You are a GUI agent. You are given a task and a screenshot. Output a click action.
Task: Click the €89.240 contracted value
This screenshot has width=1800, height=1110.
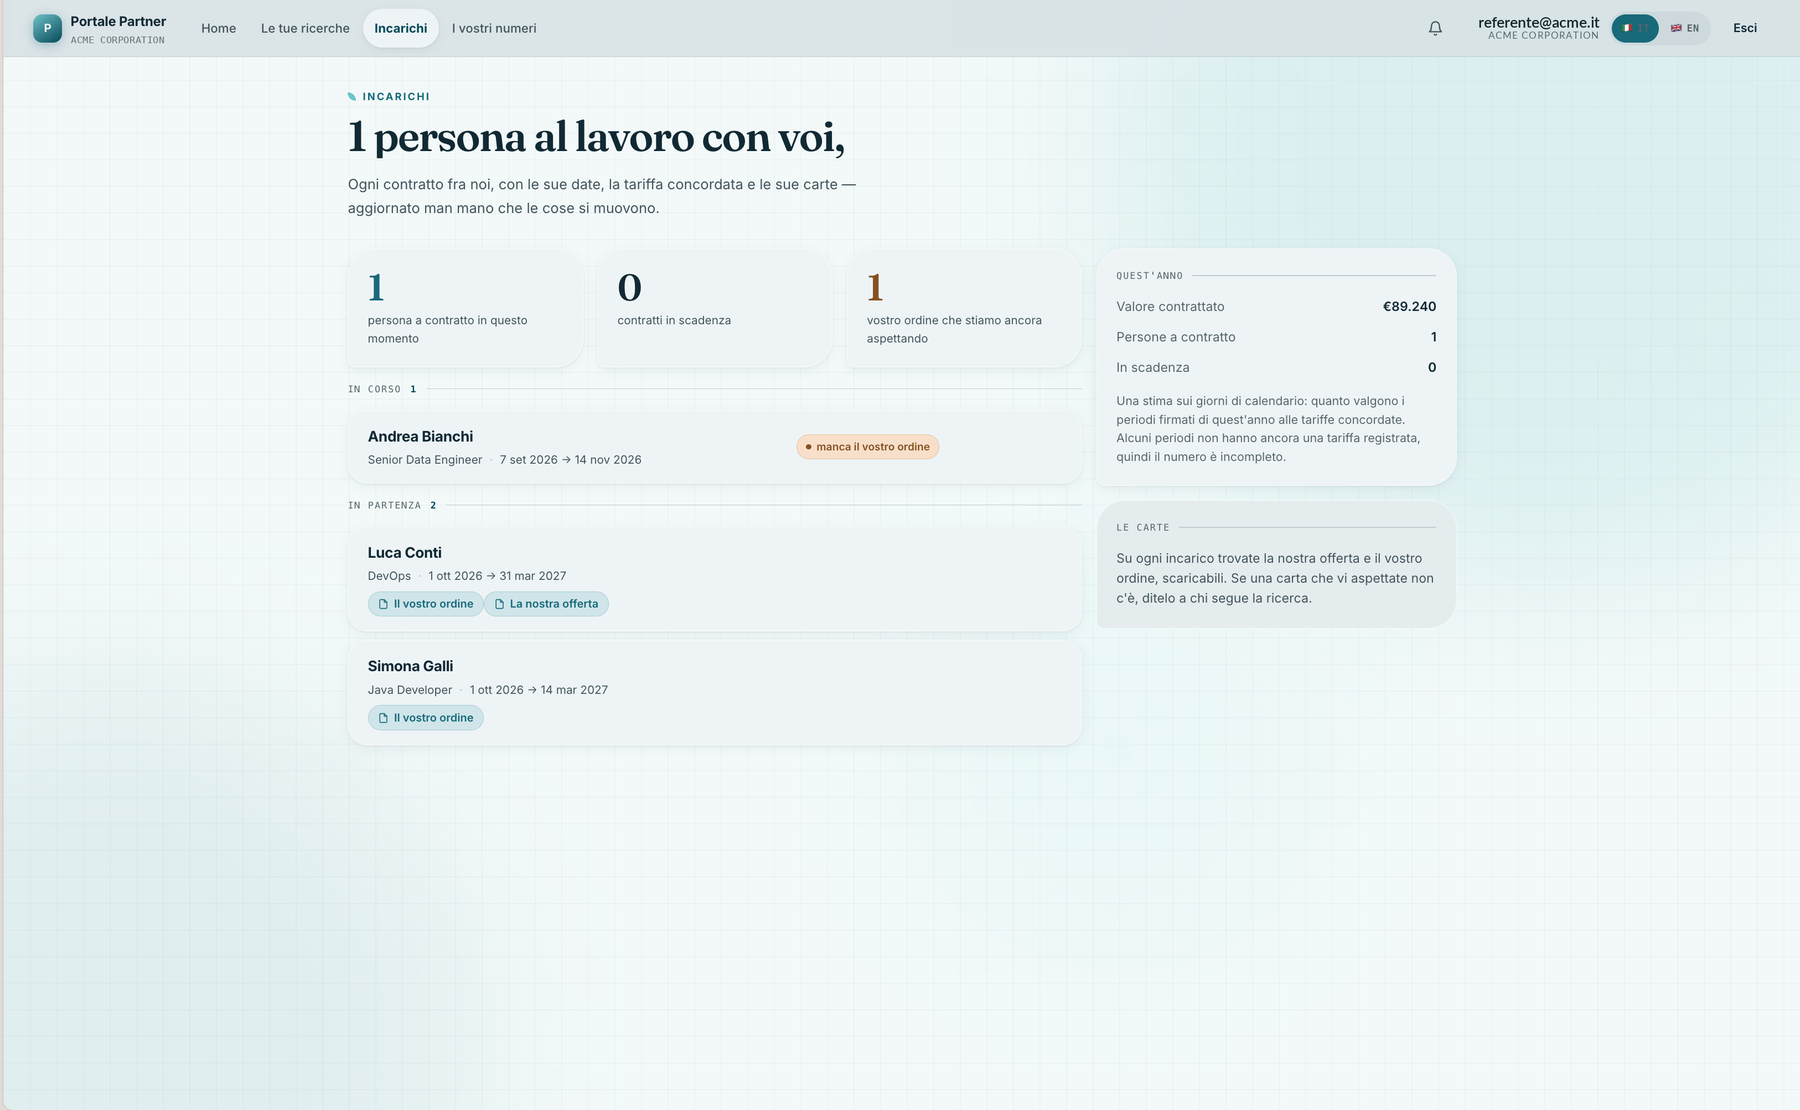pyautogui.click(x=1409, y=307)
